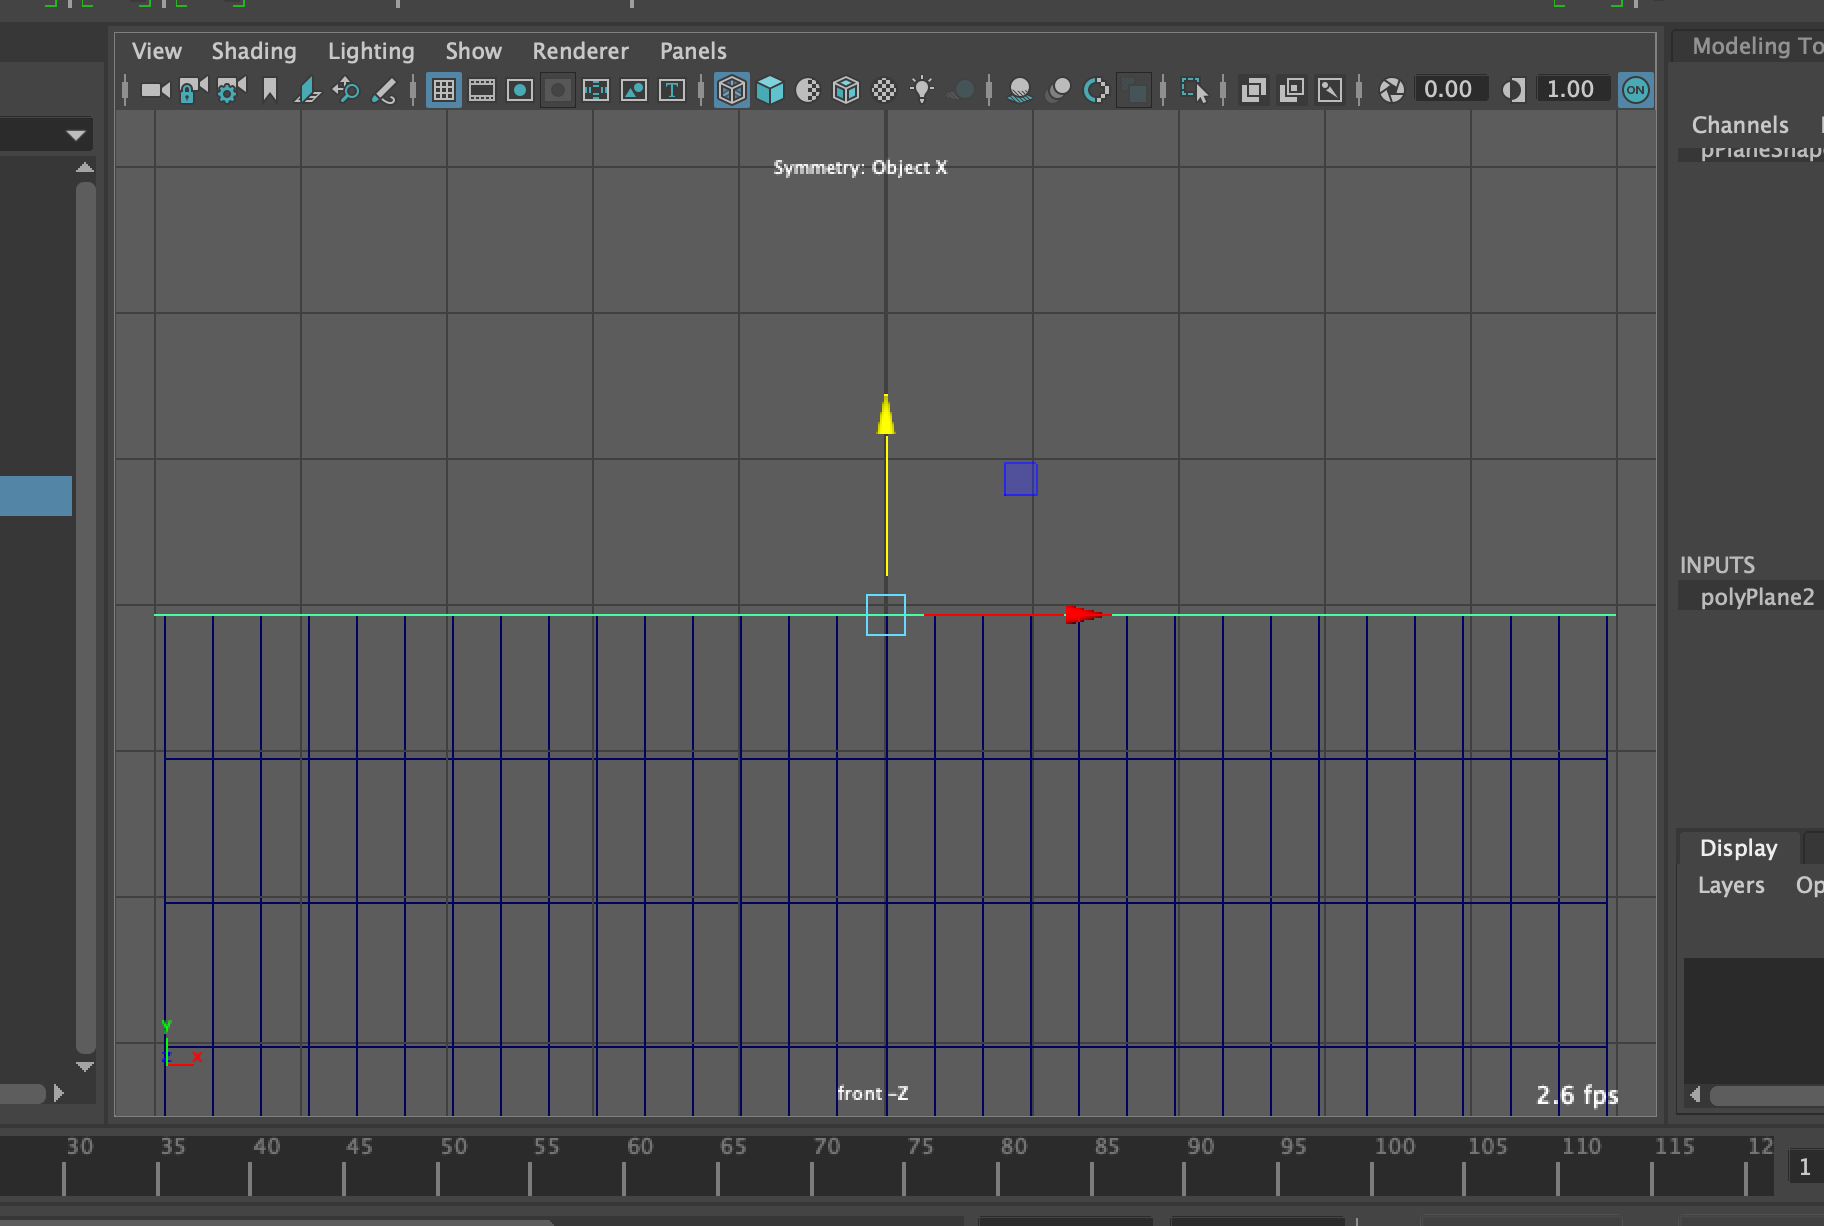Toggle Motion Blur icon
Screen dimensions: 1824x1226
point(1058,90)
